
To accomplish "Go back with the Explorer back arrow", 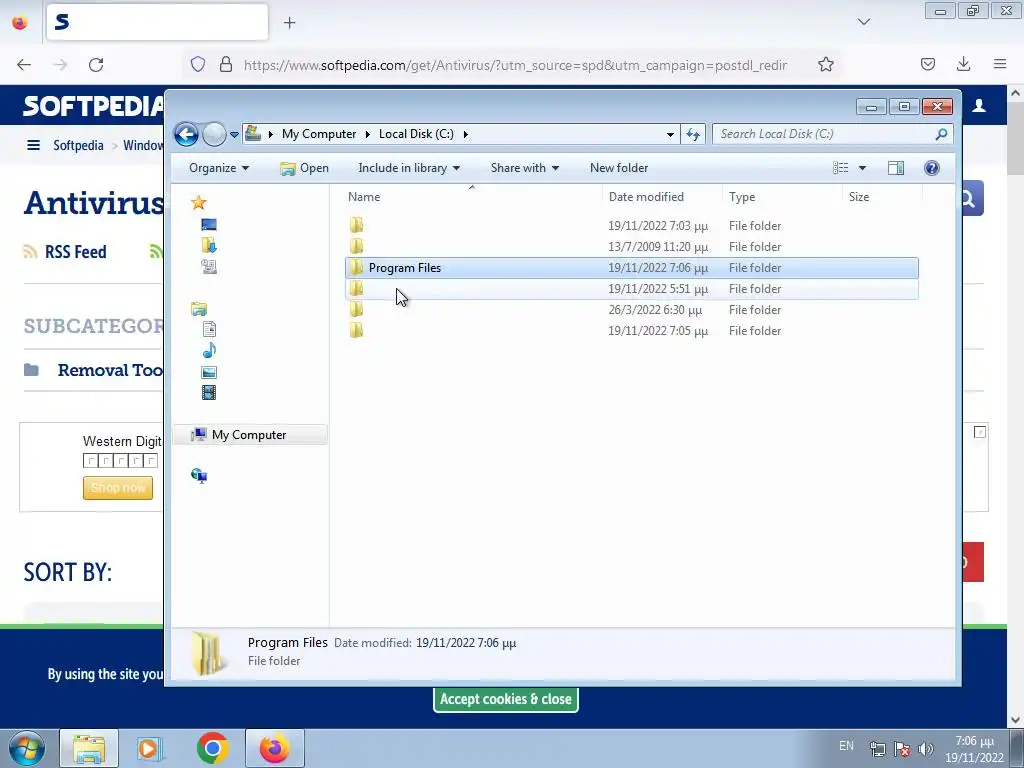I will point(186,135).
